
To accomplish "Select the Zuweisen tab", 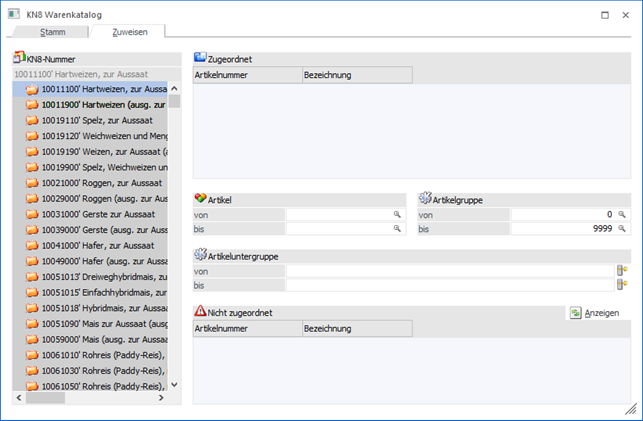I will coord(130,32).
